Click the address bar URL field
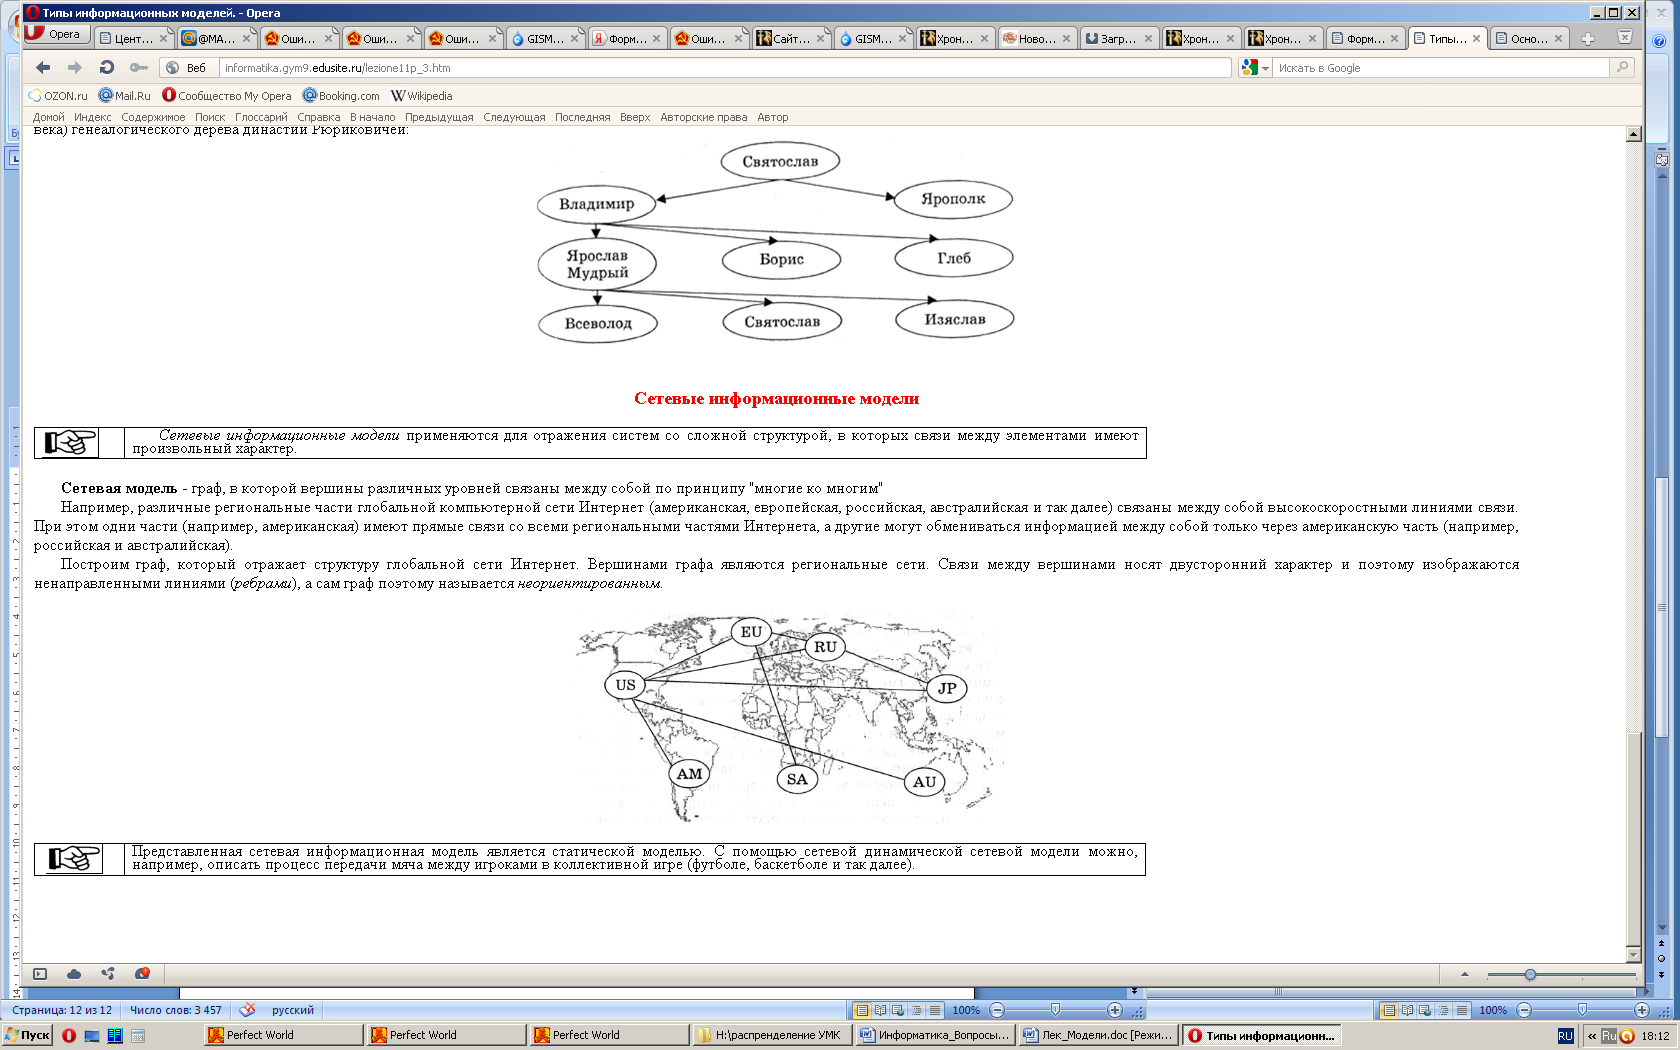1680x1050 pixels. click(x=725, y=68)
